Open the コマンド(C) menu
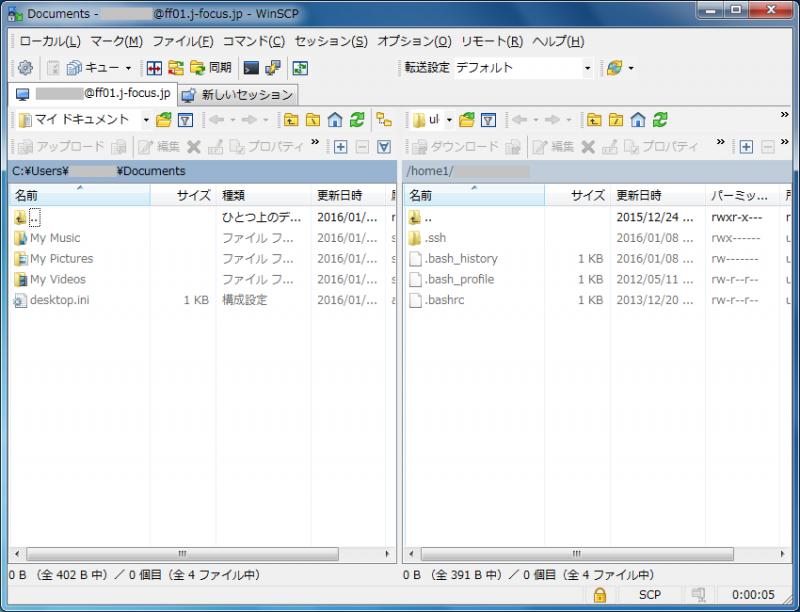This screenshot has width=800, height=612. (253, 41)
